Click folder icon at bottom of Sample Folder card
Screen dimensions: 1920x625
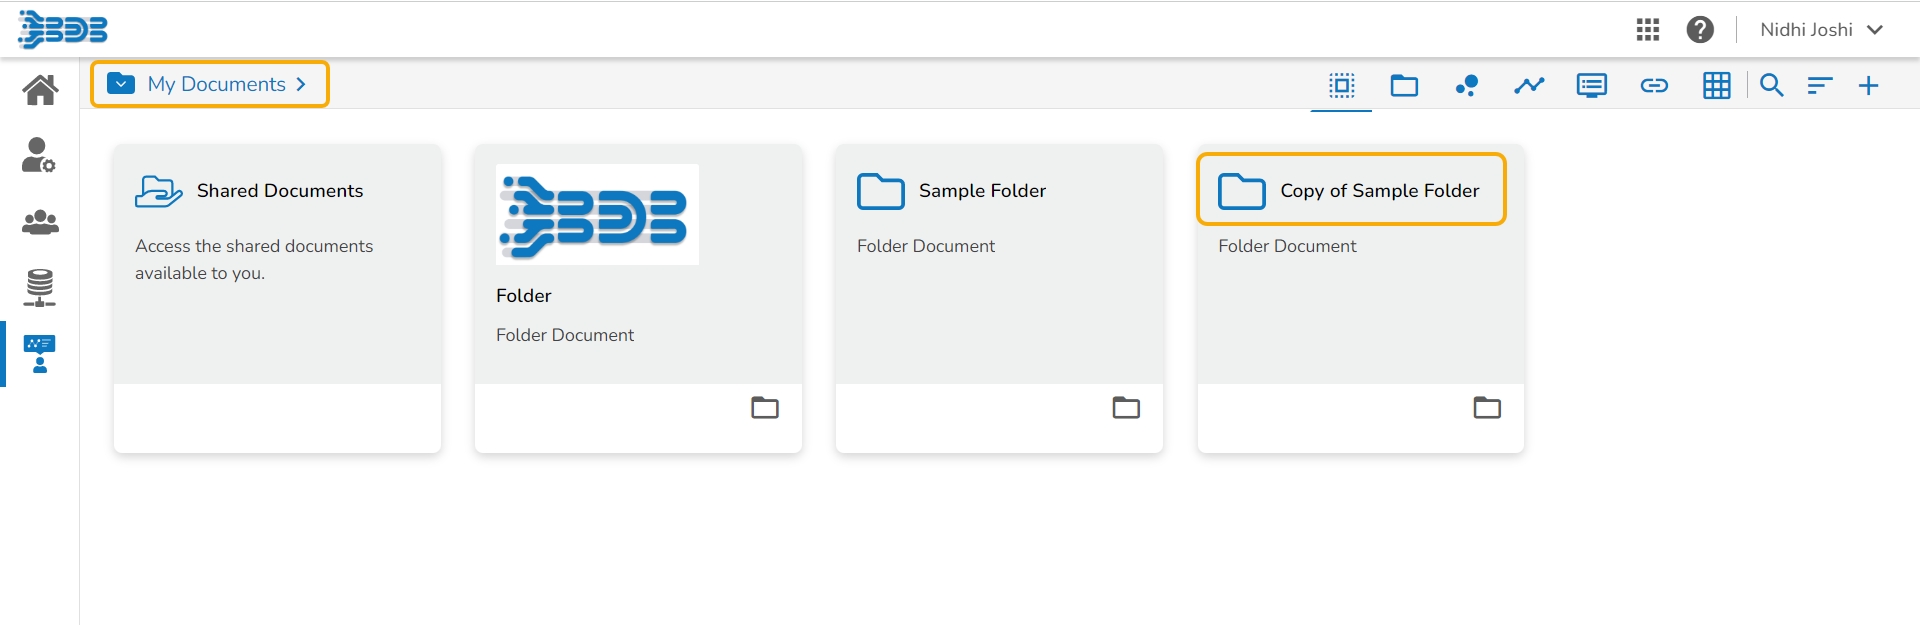1126,408
